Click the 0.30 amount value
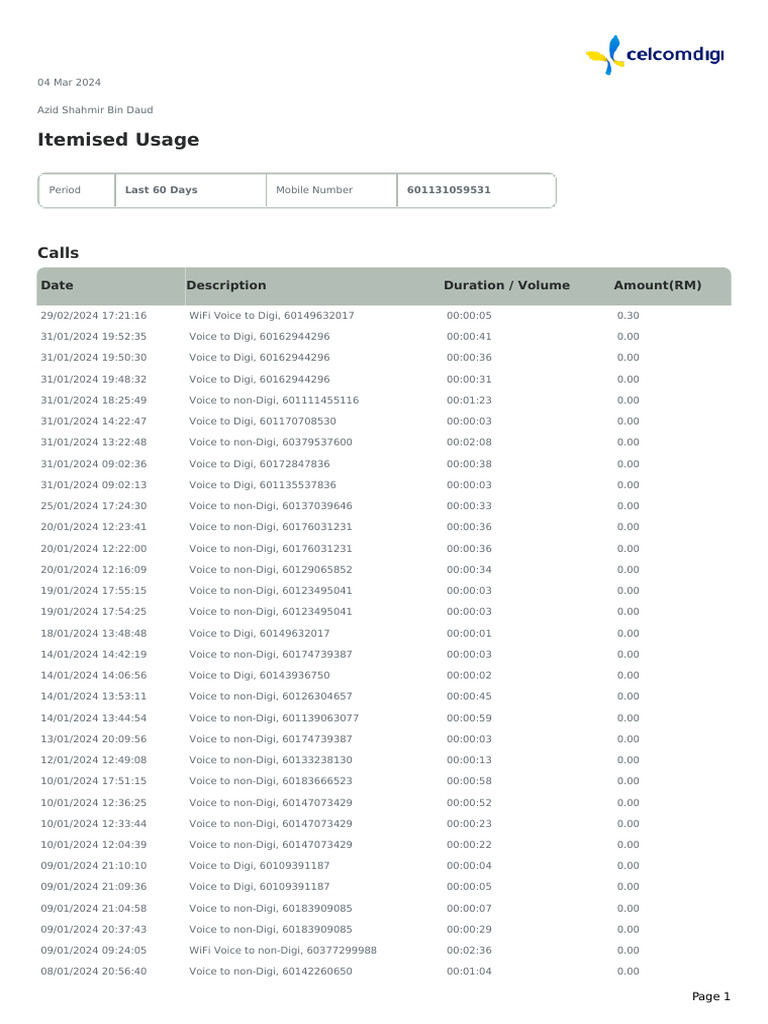 [x=628, y=315]
